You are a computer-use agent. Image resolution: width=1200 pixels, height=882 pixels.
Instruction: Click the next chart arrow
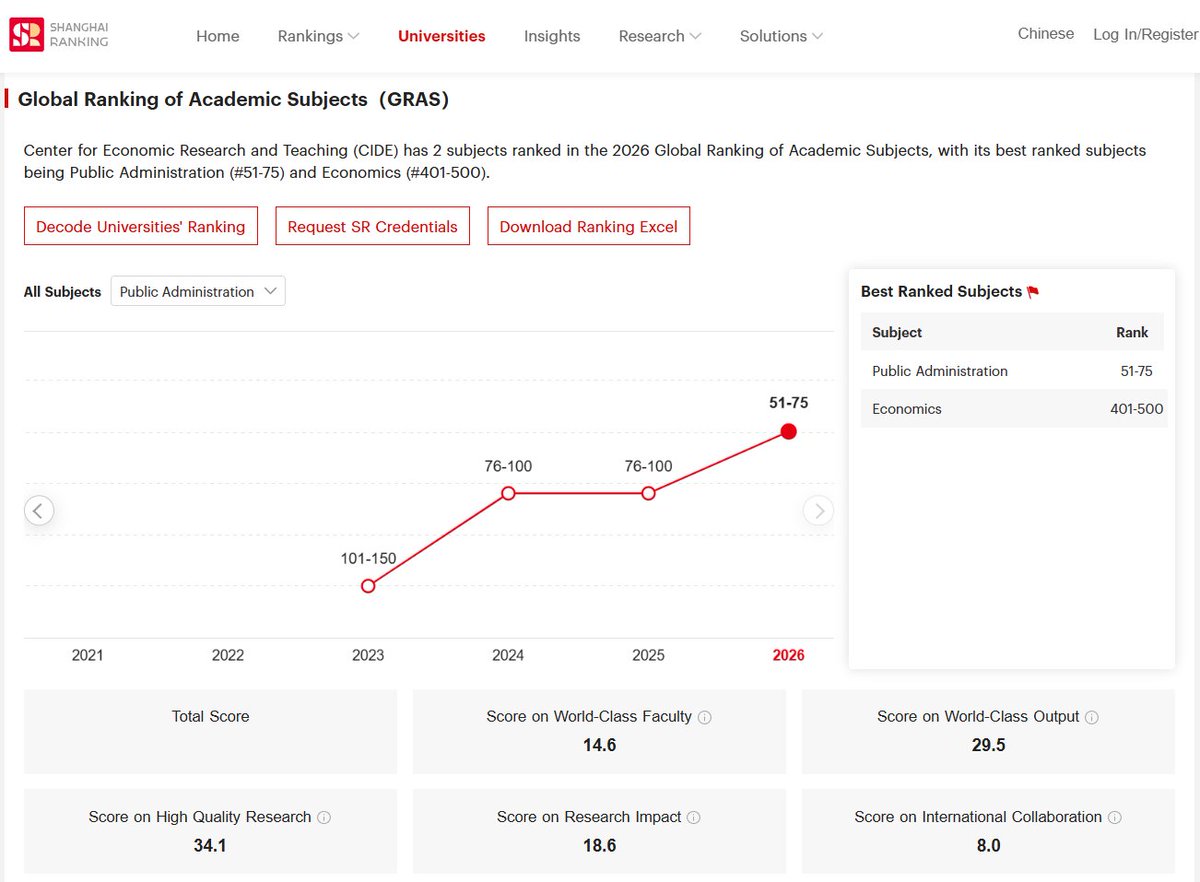tap(818, 511)
